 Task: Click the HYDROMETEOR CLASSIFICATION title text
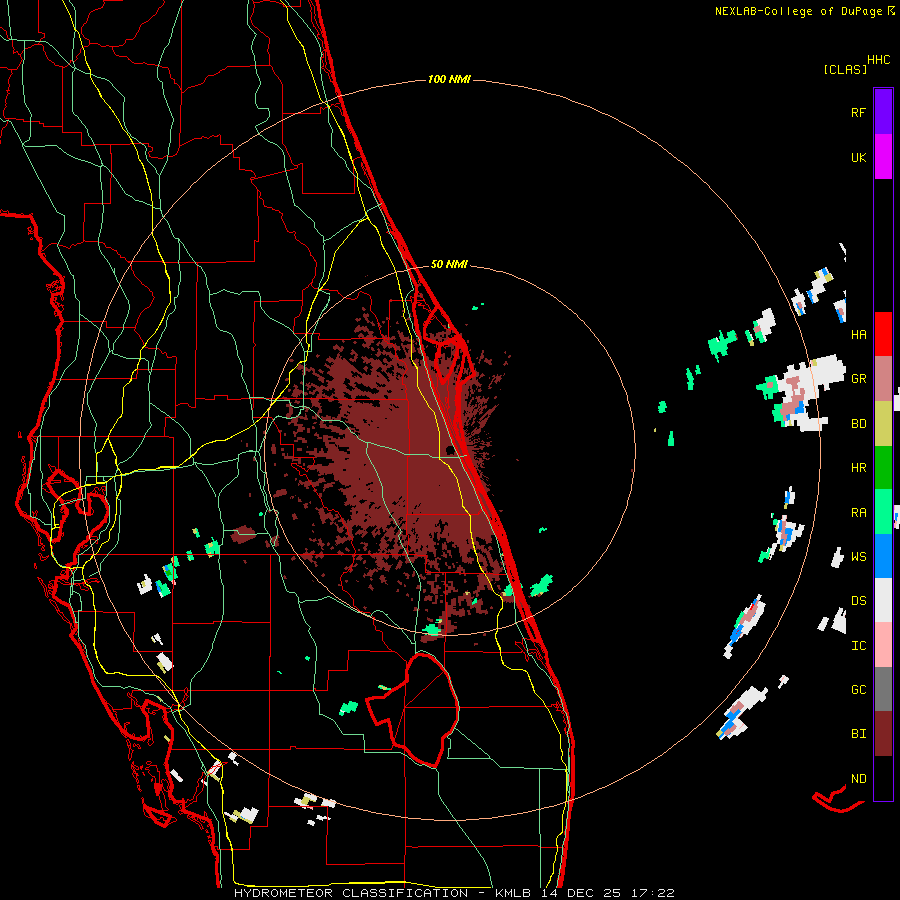pos(351,893)
